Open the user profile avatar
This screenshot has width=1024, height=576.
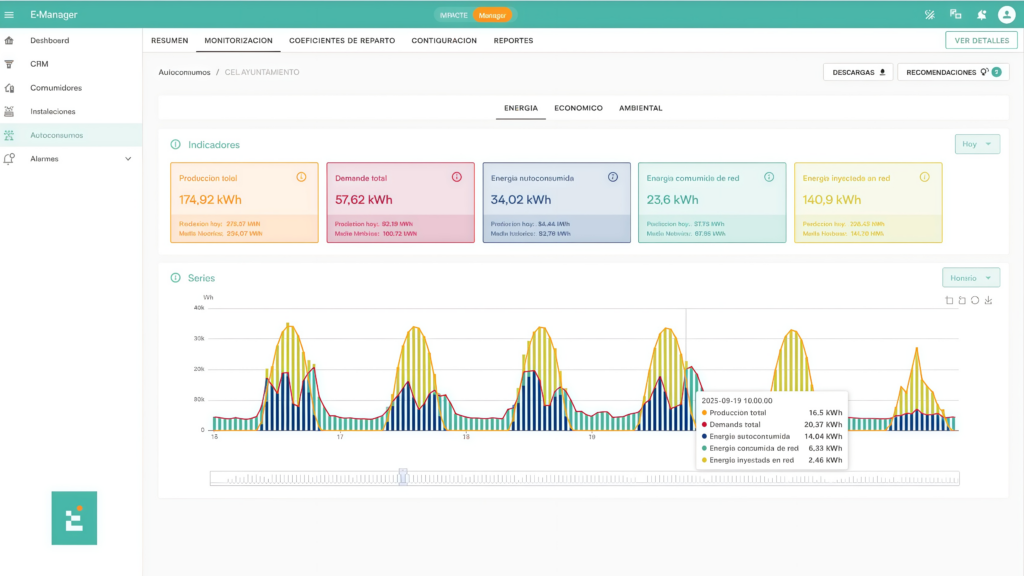(1006, 14)
